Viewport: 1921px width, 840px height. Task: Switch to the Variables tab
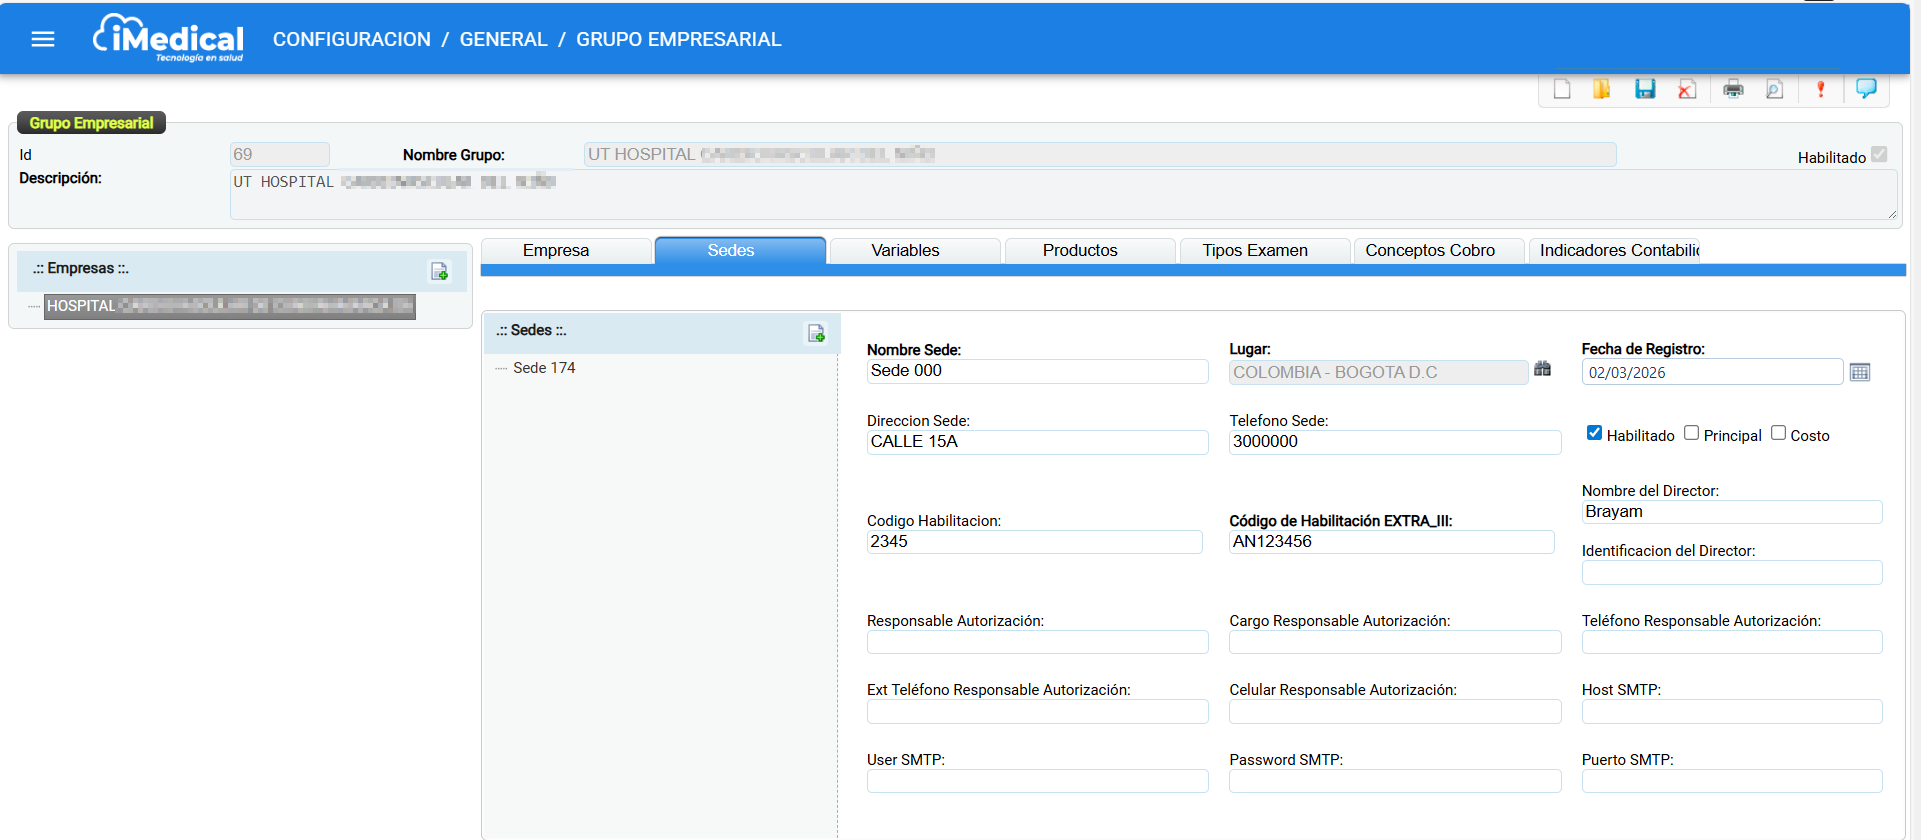point(905,251)
